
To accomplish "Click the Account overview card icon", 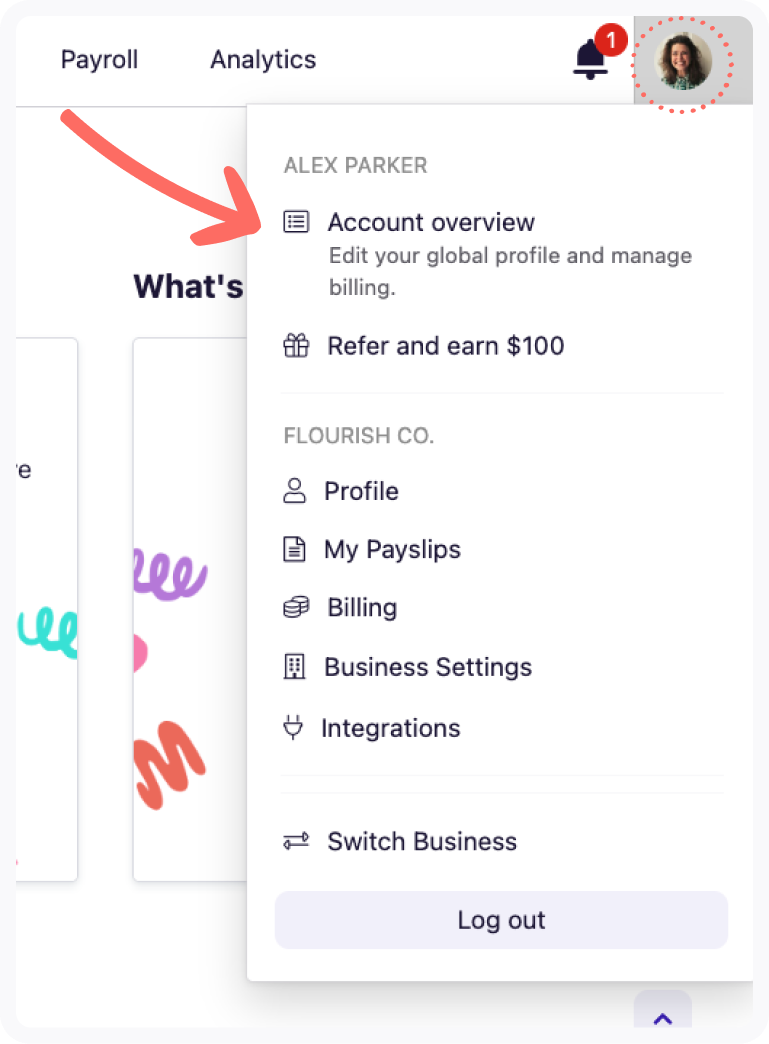I will [296, 222].
